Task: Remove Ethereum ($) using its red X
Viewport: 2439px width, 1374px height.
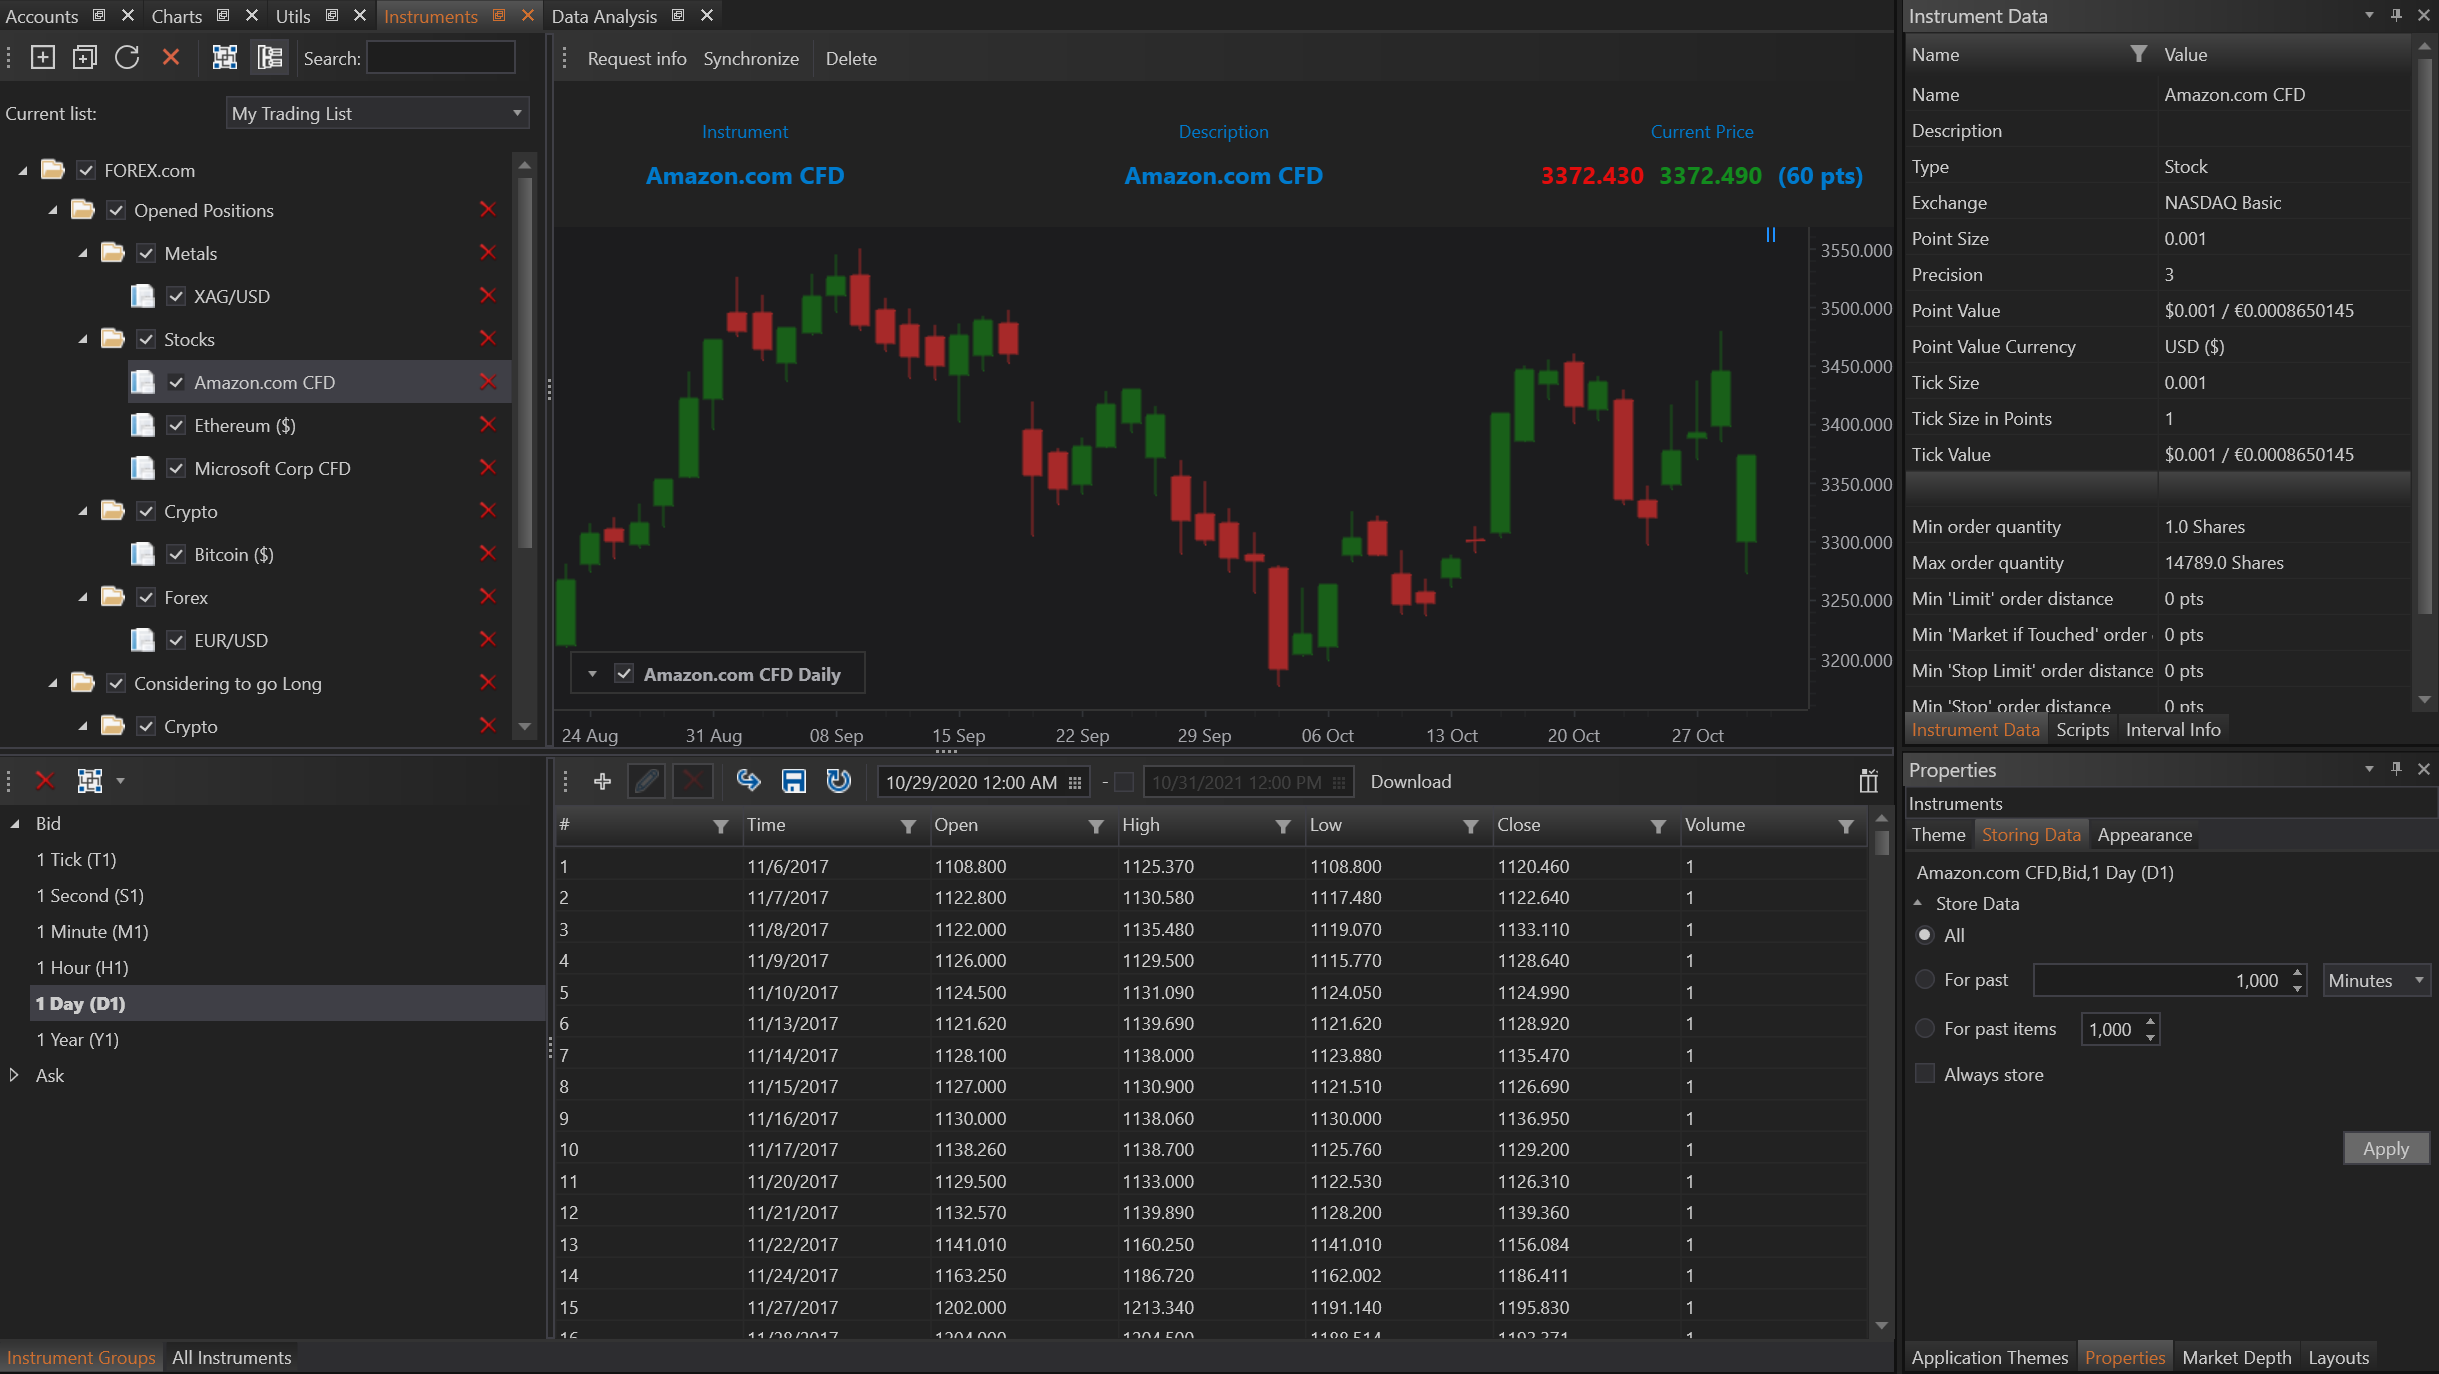Action: (488, 425)
